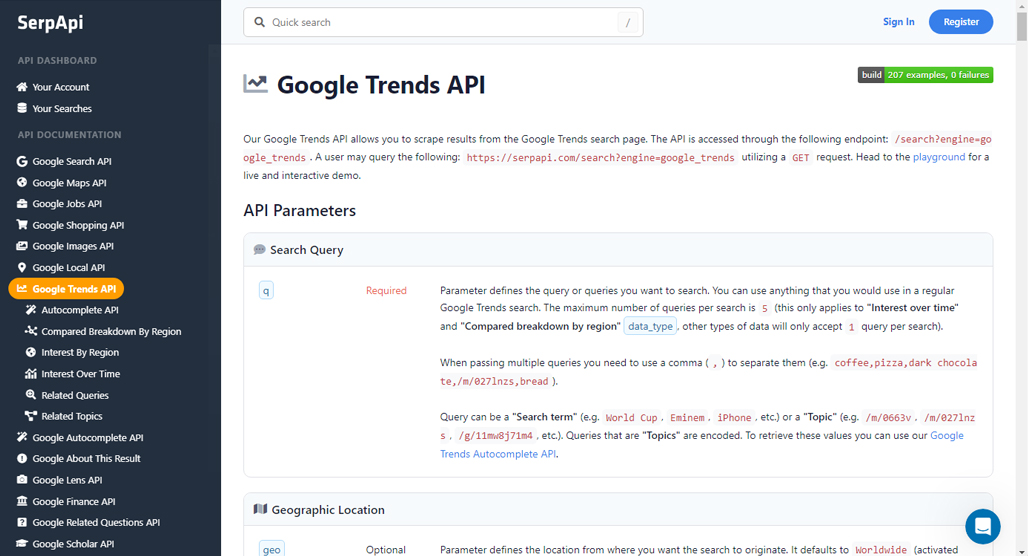Open the playground link in description
The image size is (1028, 556).
tap(938, 157)
